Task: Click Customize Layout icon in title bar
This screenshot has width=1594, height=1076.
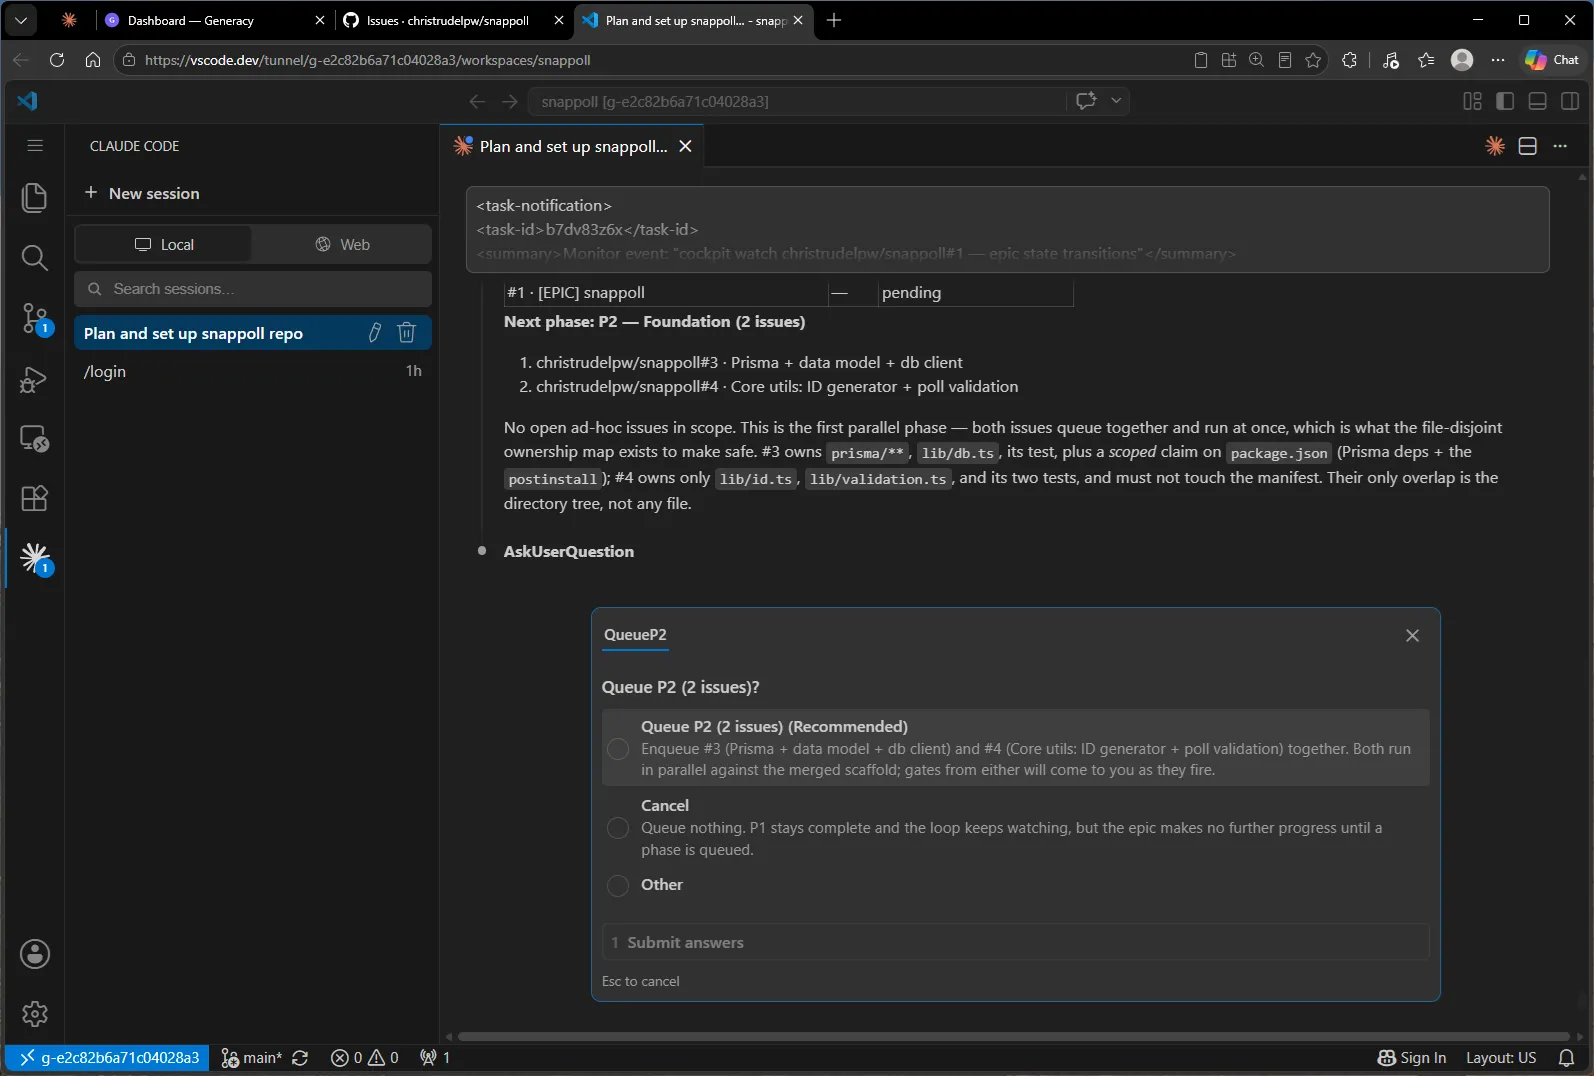Action: point(1472,101)
